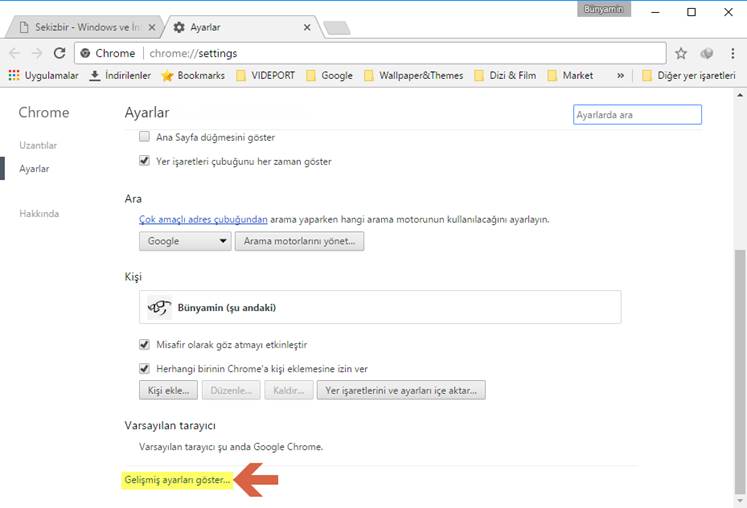Click the page vertical scrollbar thumb
Viewport: 747px width, 508px height.
click(739, 372)
